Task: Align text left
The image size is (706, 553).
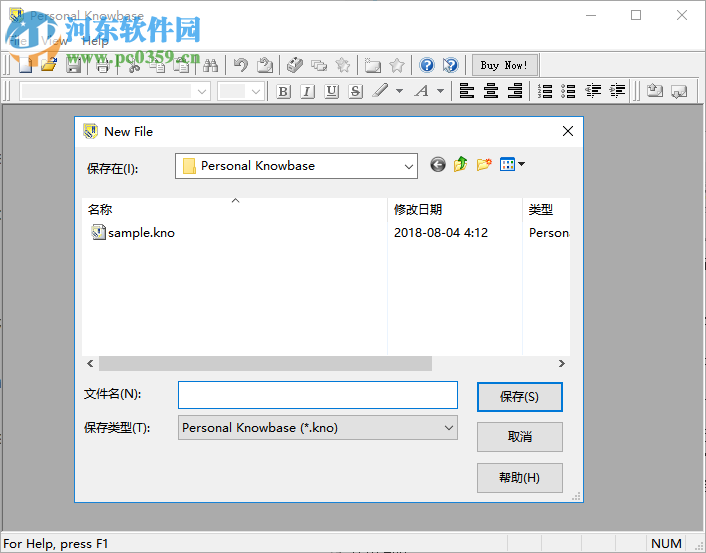Action: tap(466, 91)
